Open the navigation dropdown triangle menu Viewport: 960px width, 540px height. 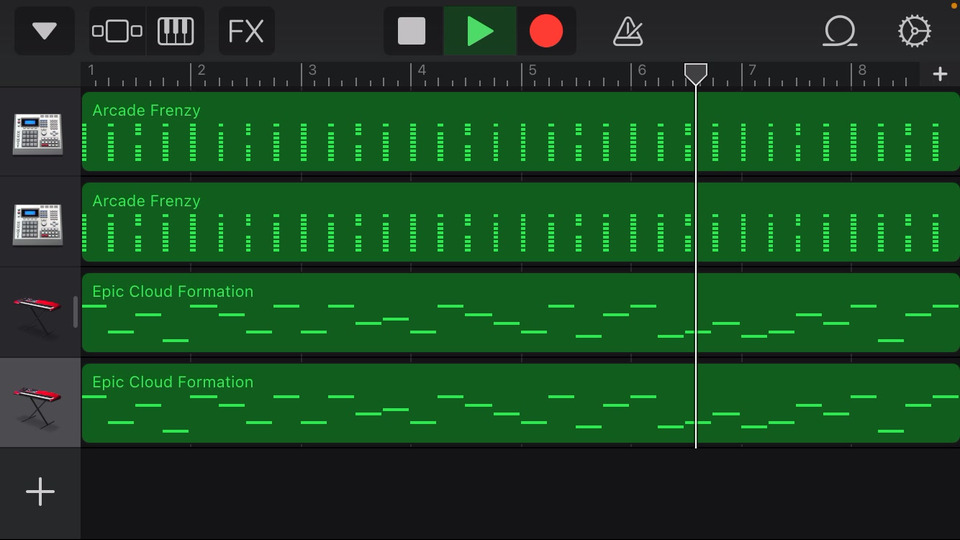tap(44, 31)
